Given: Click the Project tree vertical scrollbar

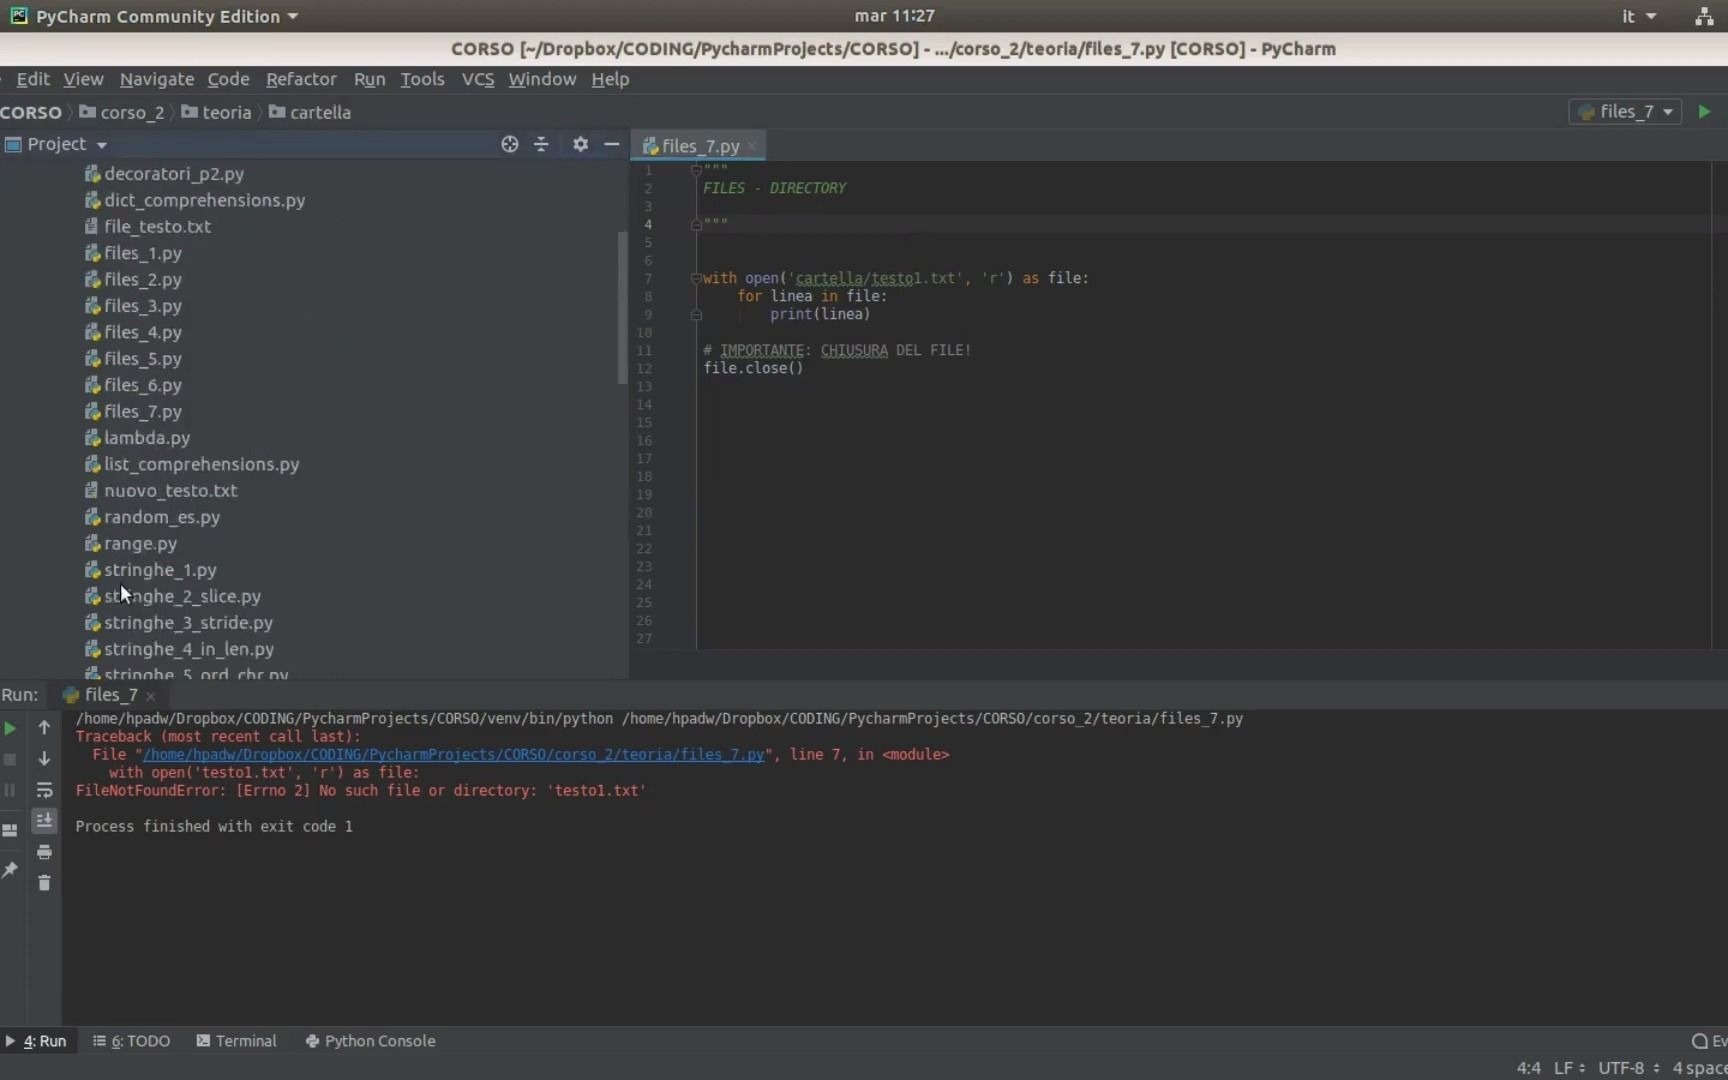Looking at the screenshot, I should (622, 308).
